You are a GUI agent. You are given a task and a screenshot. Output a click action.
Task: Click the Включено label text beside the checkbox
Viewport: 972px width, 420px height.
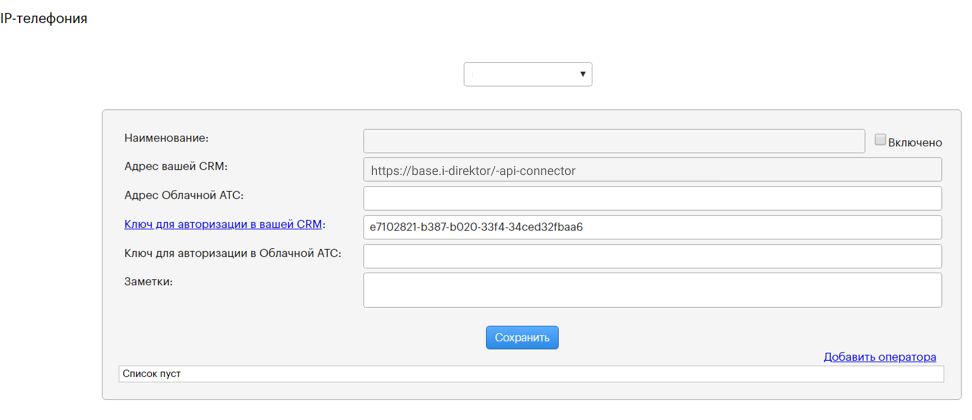[x=915, y=142]
